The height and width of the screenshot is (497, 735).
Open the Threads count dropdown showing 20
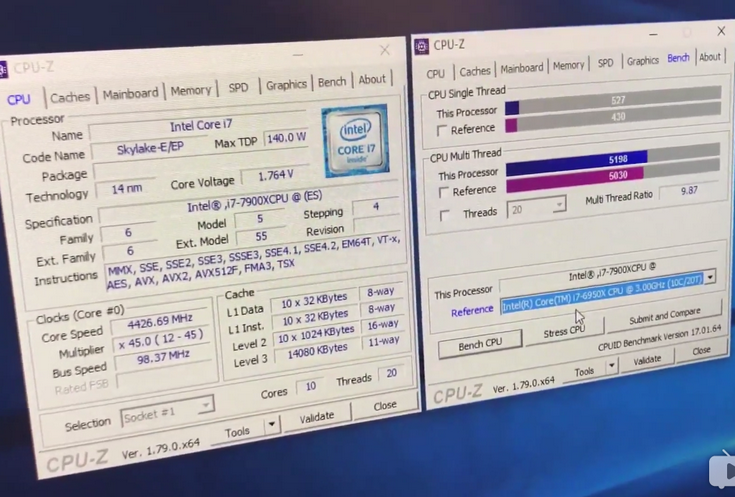(536, 207)
